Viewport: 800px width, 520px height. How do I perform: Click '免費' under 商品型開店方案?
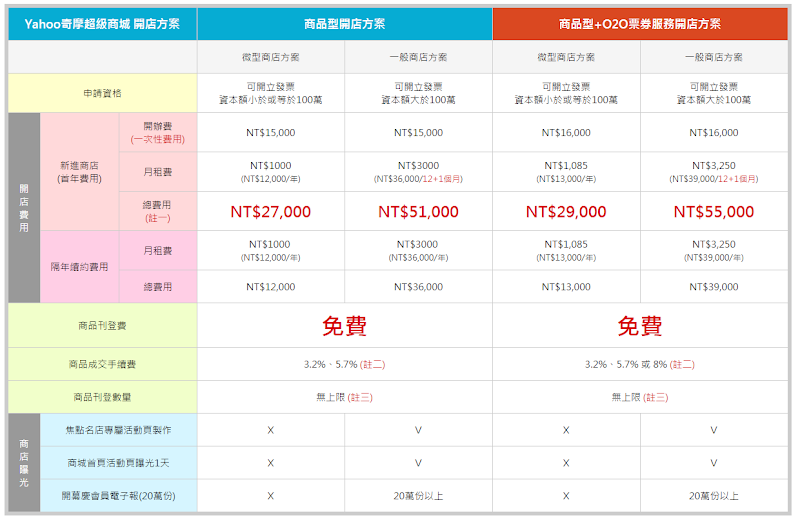[x=345, y=326]
